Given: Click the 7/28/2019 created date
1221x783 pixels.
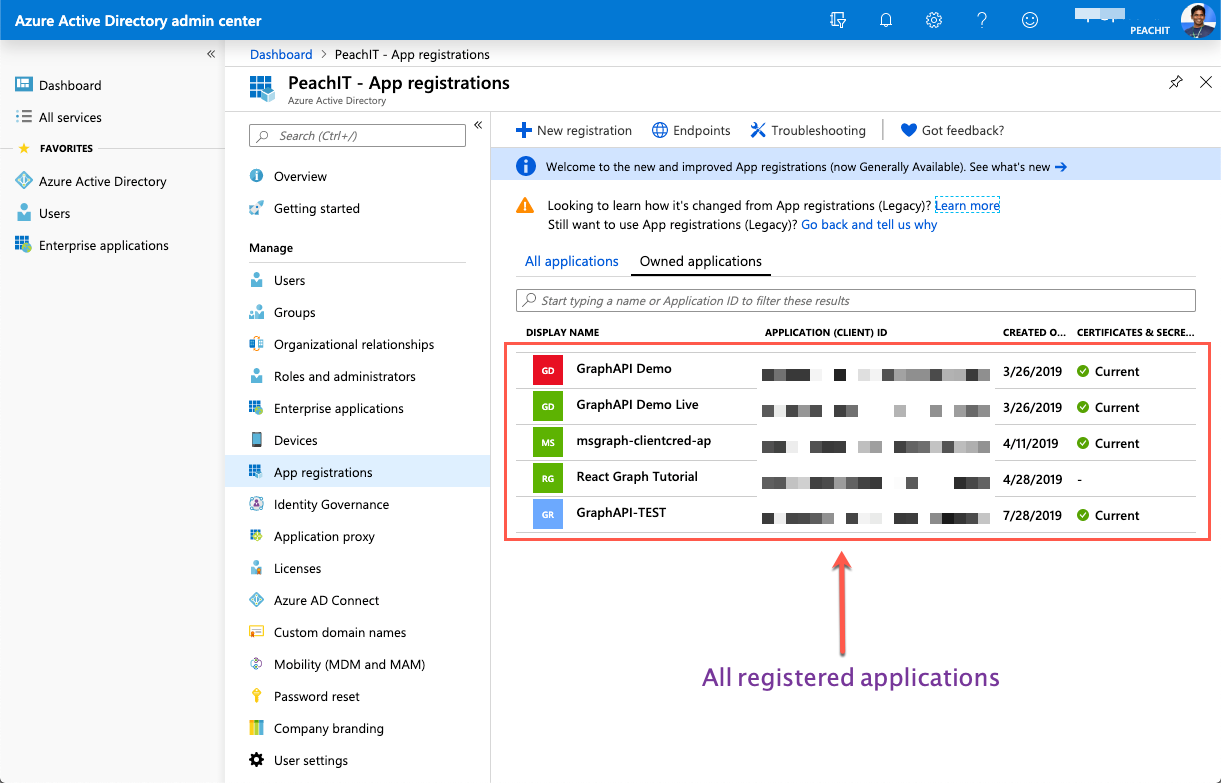Looking at the screenshot, I should pos(1032,516).
